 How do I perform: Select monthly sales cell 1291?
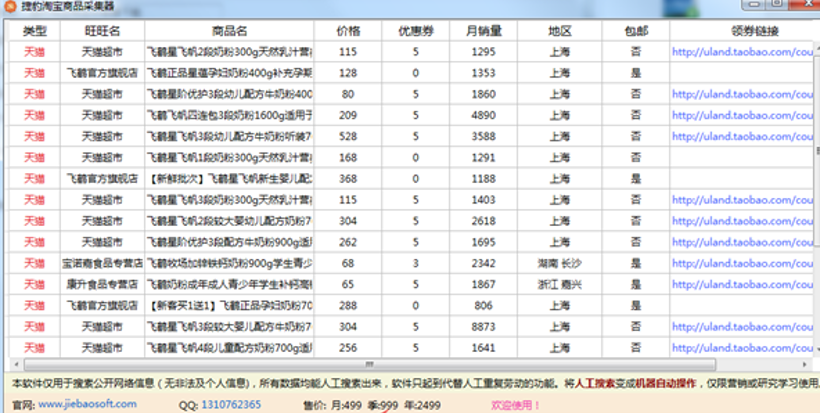pyautogui.click(x=484, y=157)
